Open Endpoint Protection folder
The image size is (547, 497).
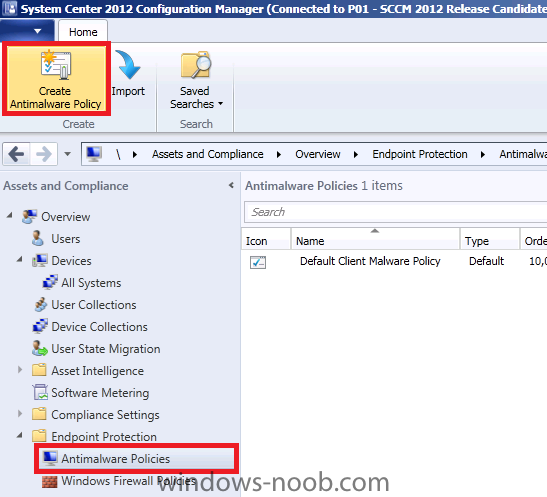104,437
